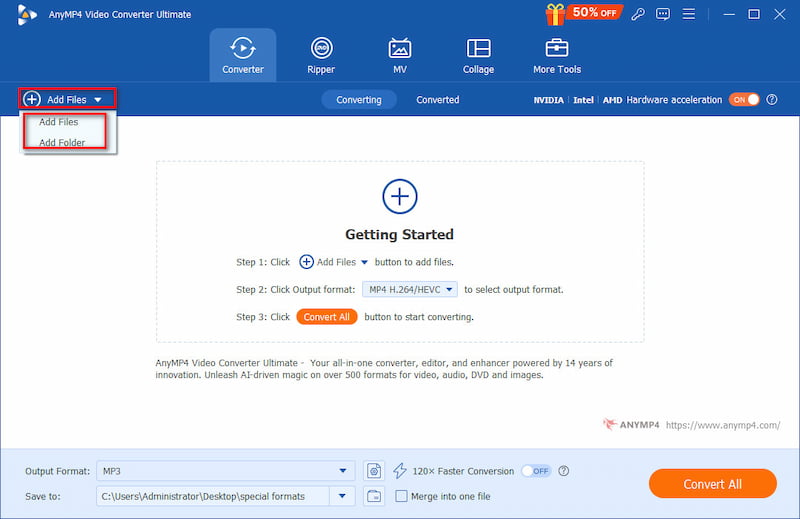Open the Converter tab
The image size is (800, 519).
242,55
